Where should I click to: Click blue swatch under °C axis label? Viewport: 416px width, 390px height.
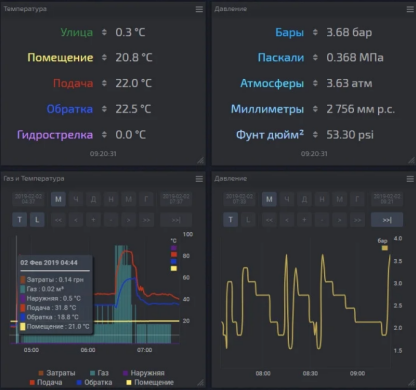174,261
